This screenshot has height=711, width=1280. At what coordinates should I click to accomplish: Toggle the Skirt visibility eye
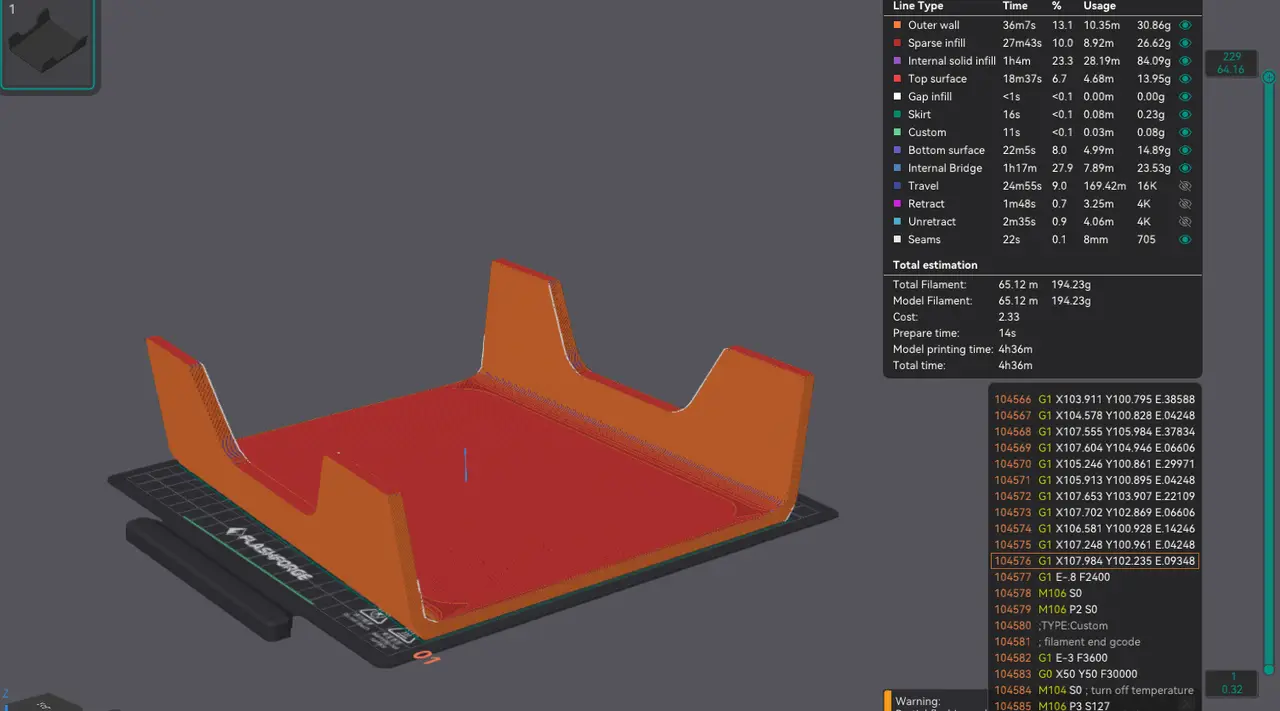pyautogui.click(x=1186, y=114)
